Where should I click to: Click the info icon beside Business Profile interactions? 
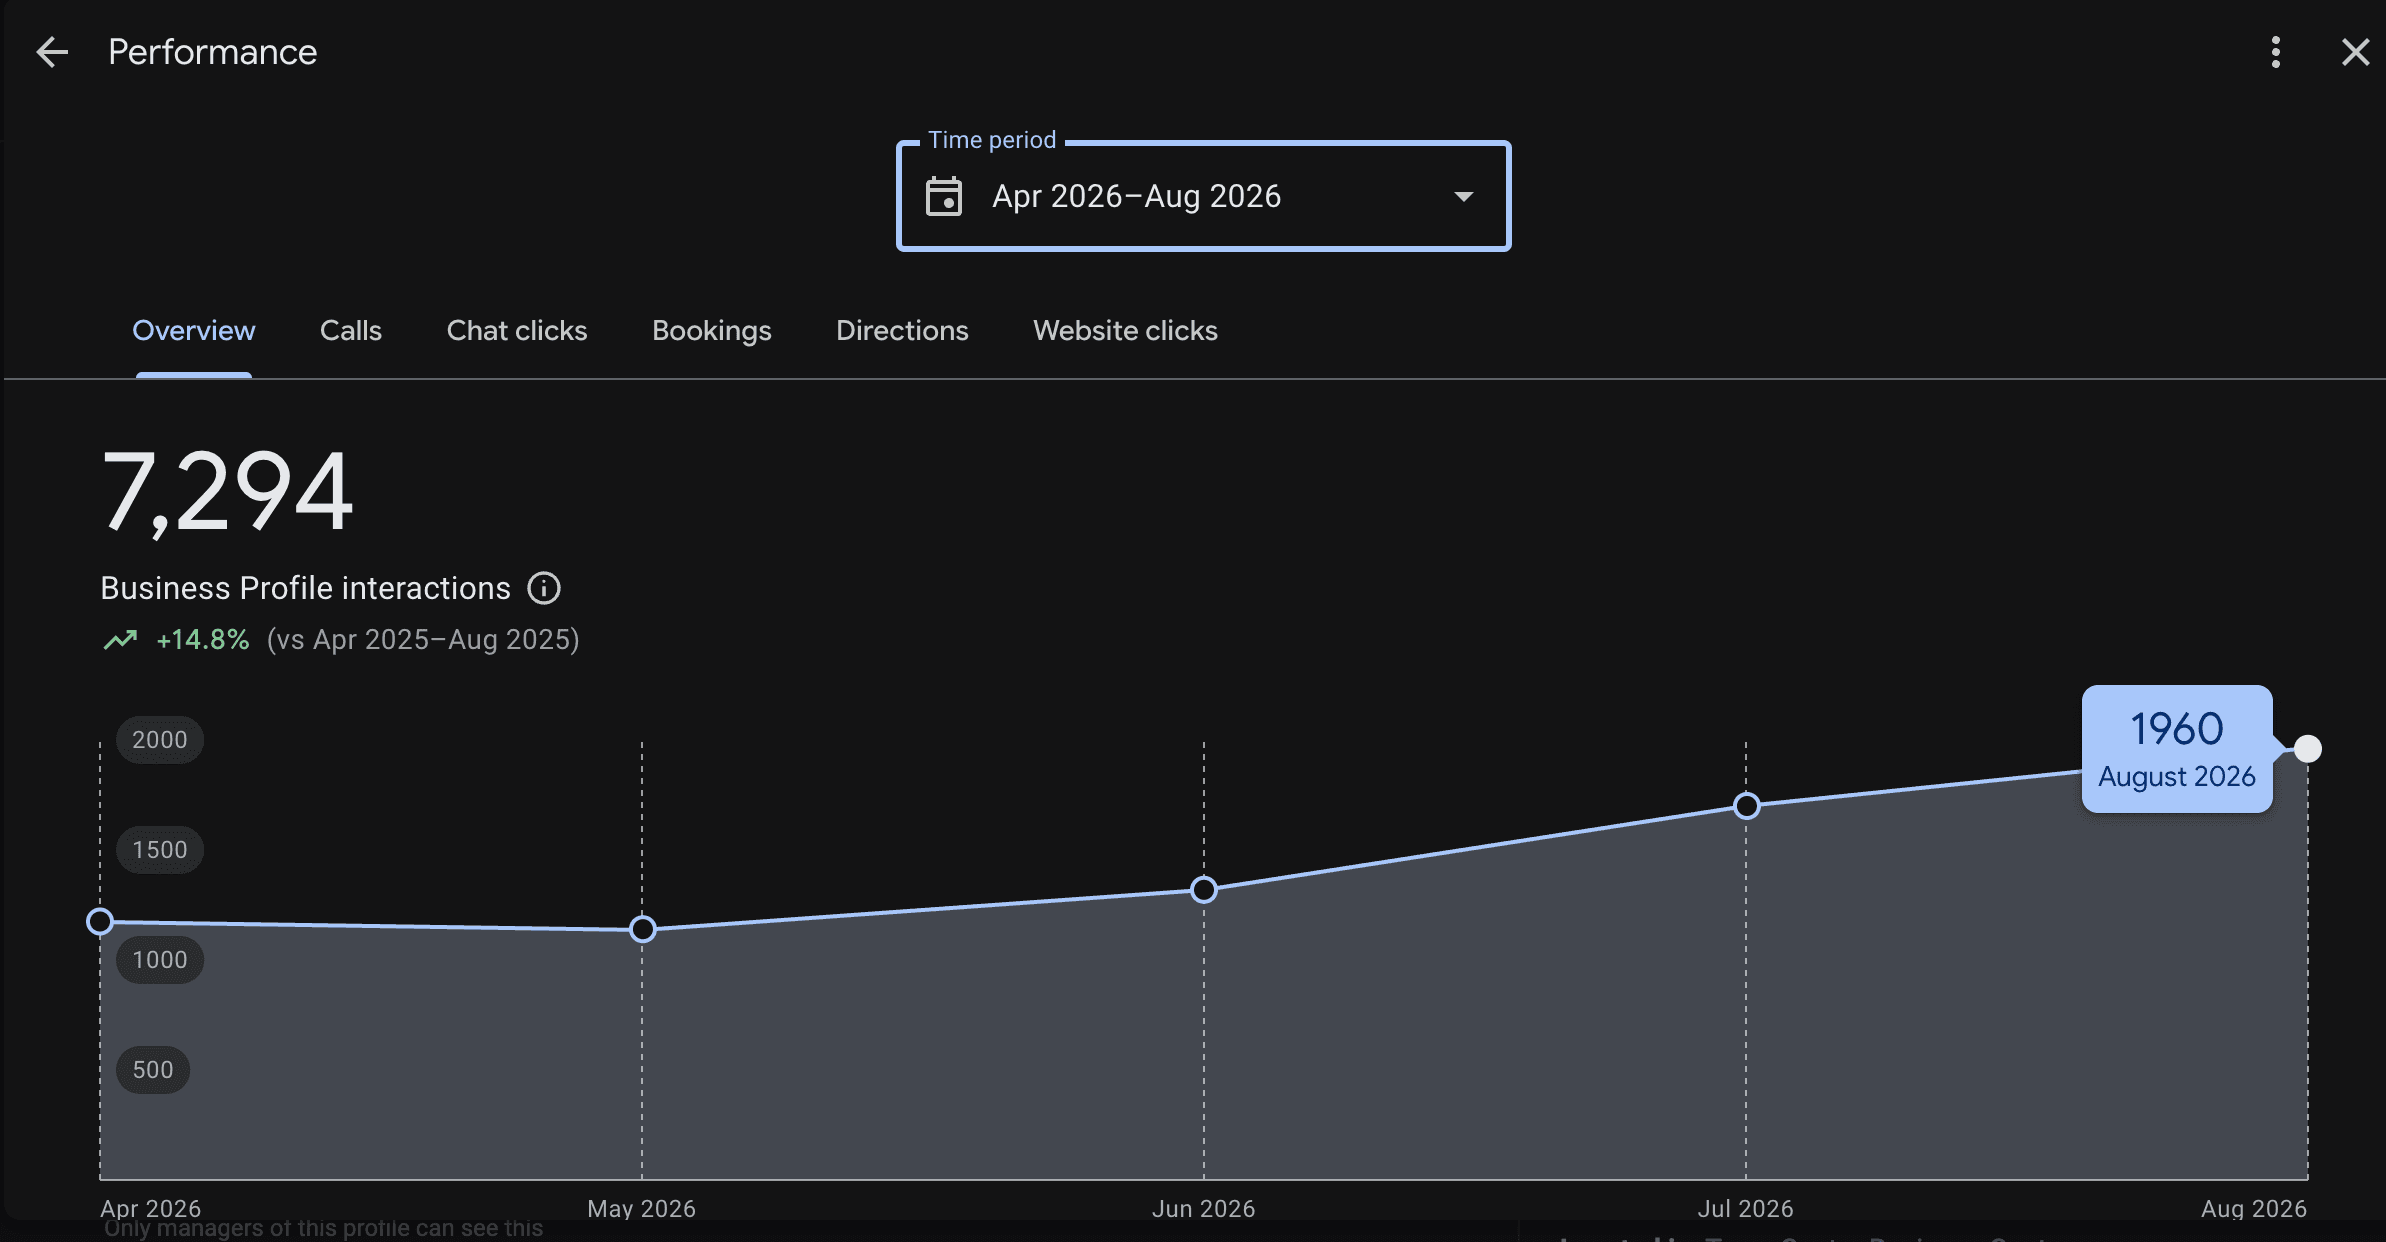(x=544, y=588)
